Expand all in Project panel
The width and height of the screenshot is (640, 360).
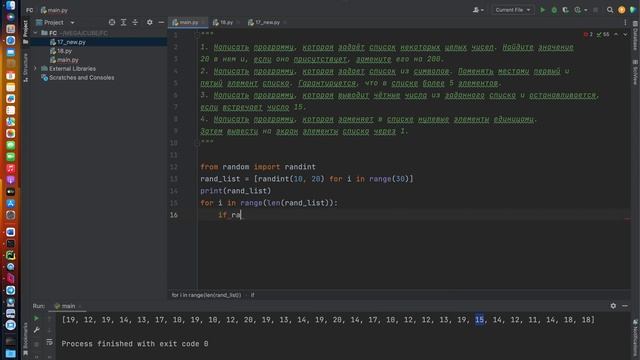tap(123, 22)
